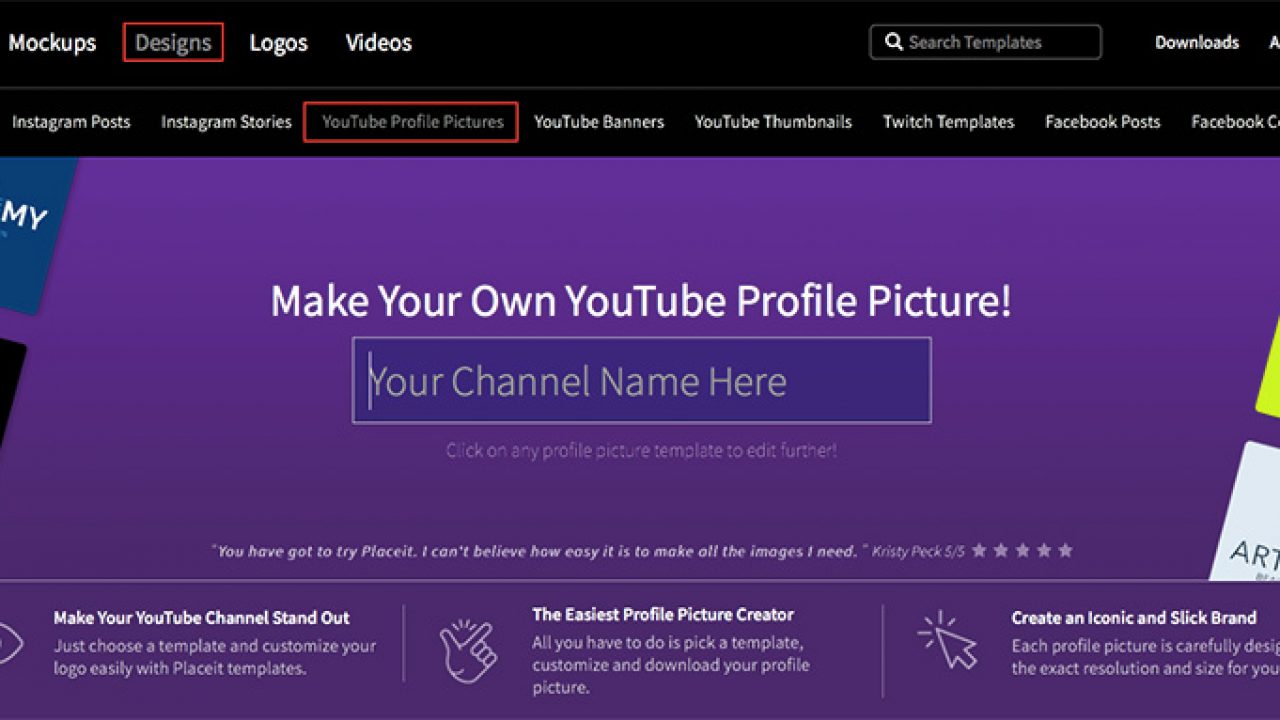Switch to YouTube Banners category
This screenshot has height=720, width=1280.
tap(598, 122)
